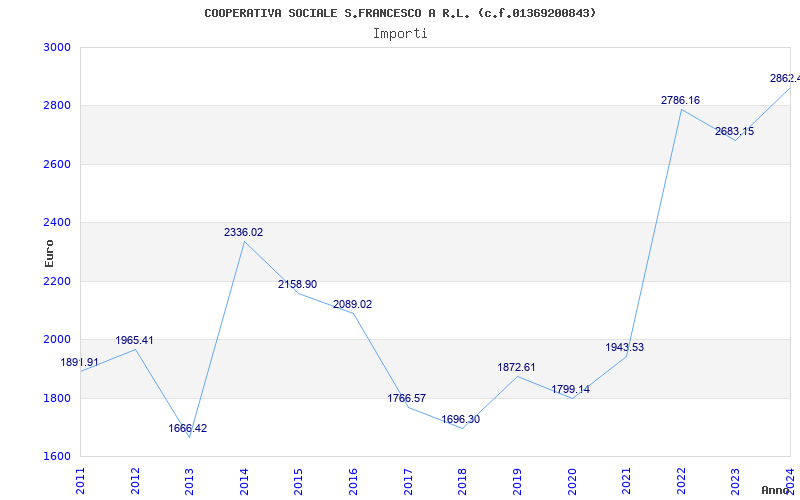The height and width of the screenshot is (500, 800).
Task: Click the Importi subtitle
Action: [x=400, y=34]
